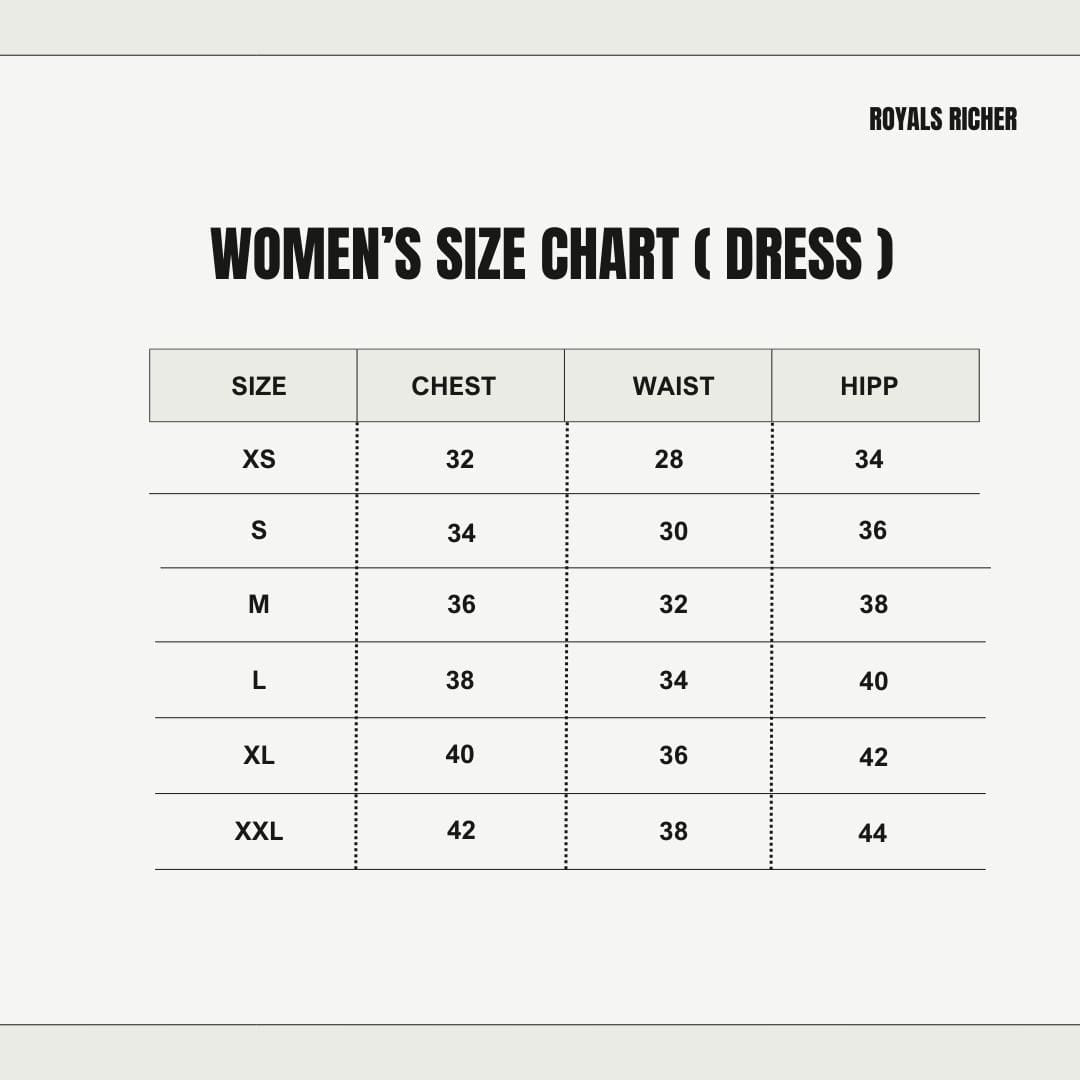
Task: Click the SIZE column header
Action: [258, 386]
